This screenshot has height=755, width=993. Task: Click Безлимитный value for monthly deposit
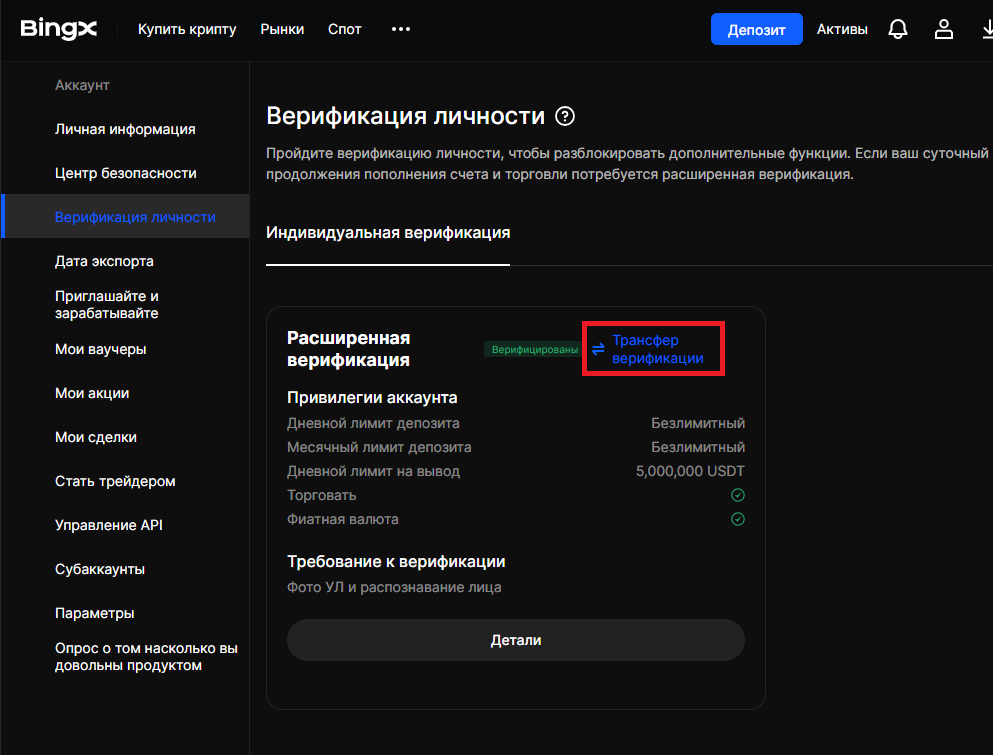coord(698,447)
